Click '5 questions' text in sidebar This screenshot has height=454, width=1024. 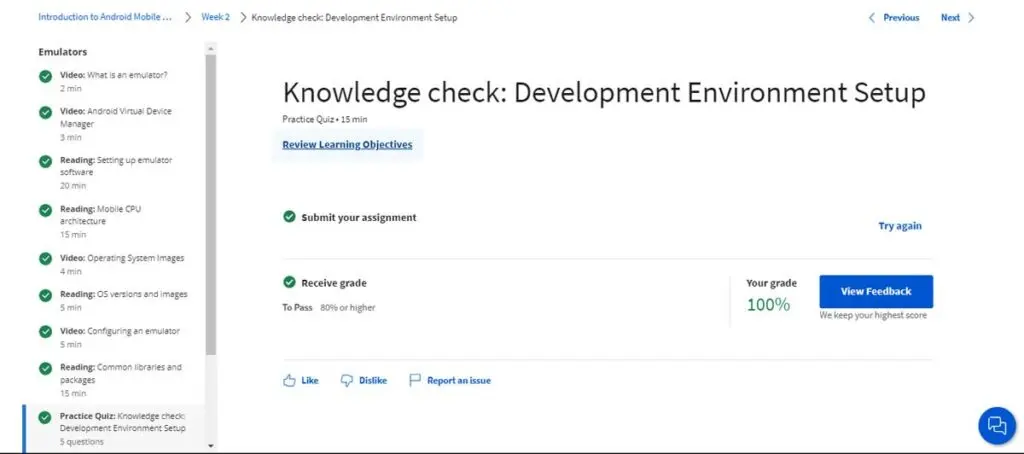(x=81, y=442)
